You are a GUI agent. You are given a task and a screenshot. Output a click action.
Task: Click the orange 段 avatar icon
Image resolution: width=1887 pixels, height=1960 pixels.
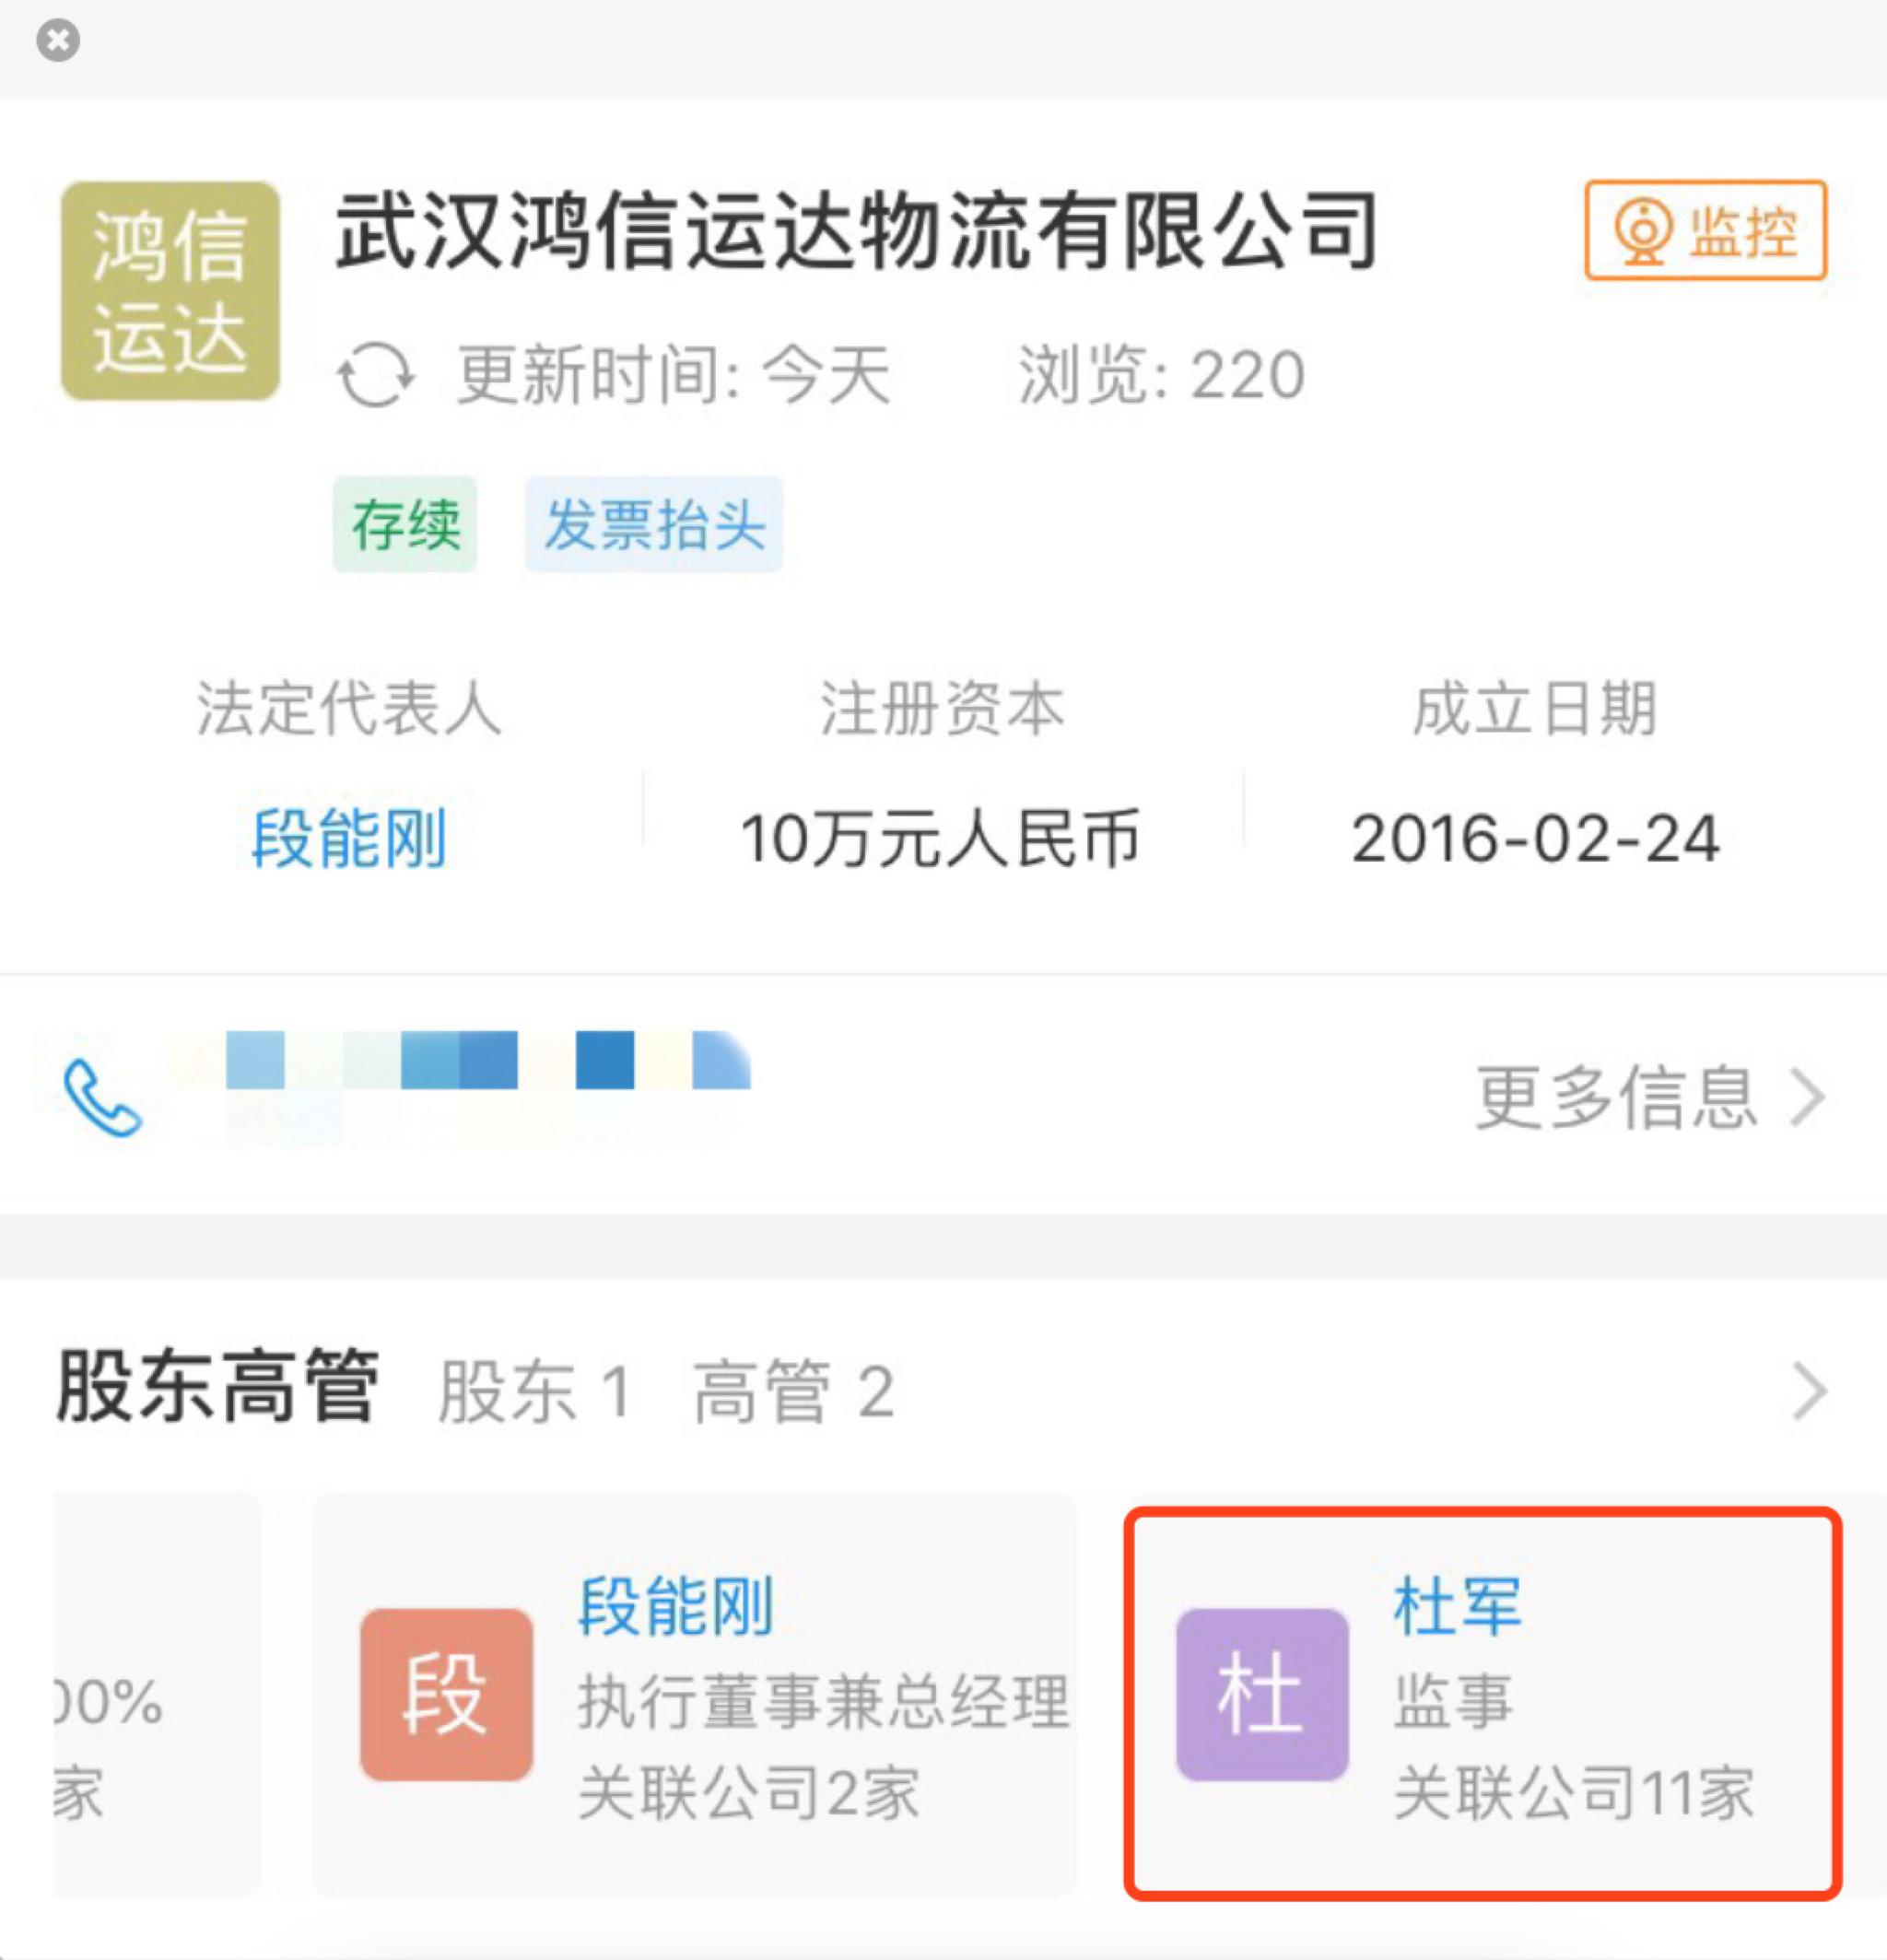pos(446,1695)
